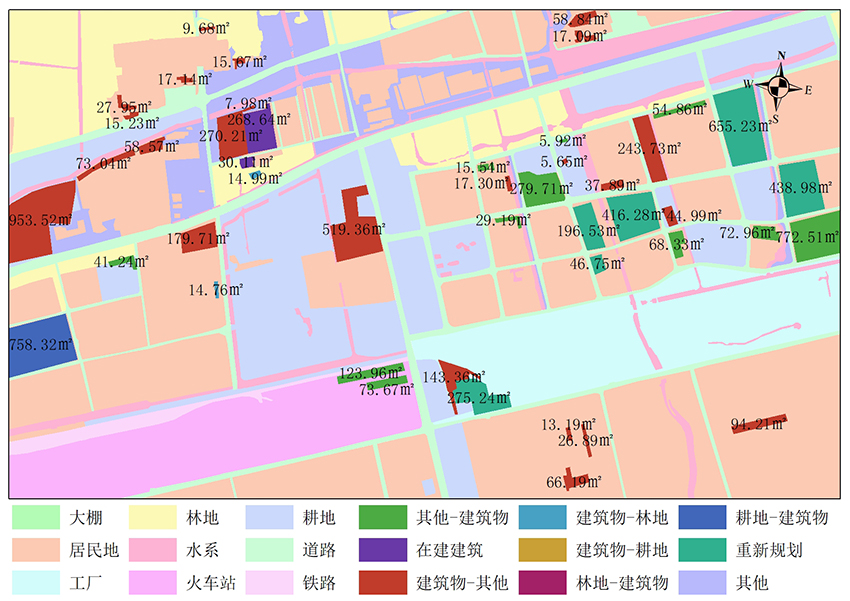The width and height of the screenshot is (850, 601).
Task: Click the 94.21m² area label
Action: coord(758,424)
